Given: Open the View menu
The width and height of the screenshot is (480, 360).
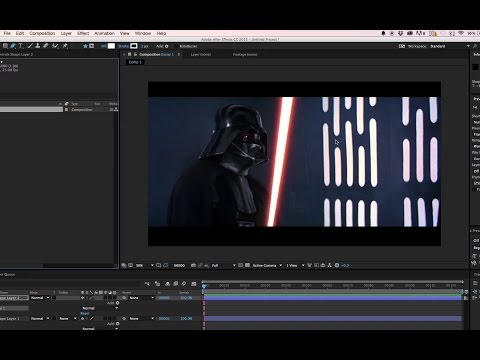Looking at the screenshot, I should pos(124,33).
